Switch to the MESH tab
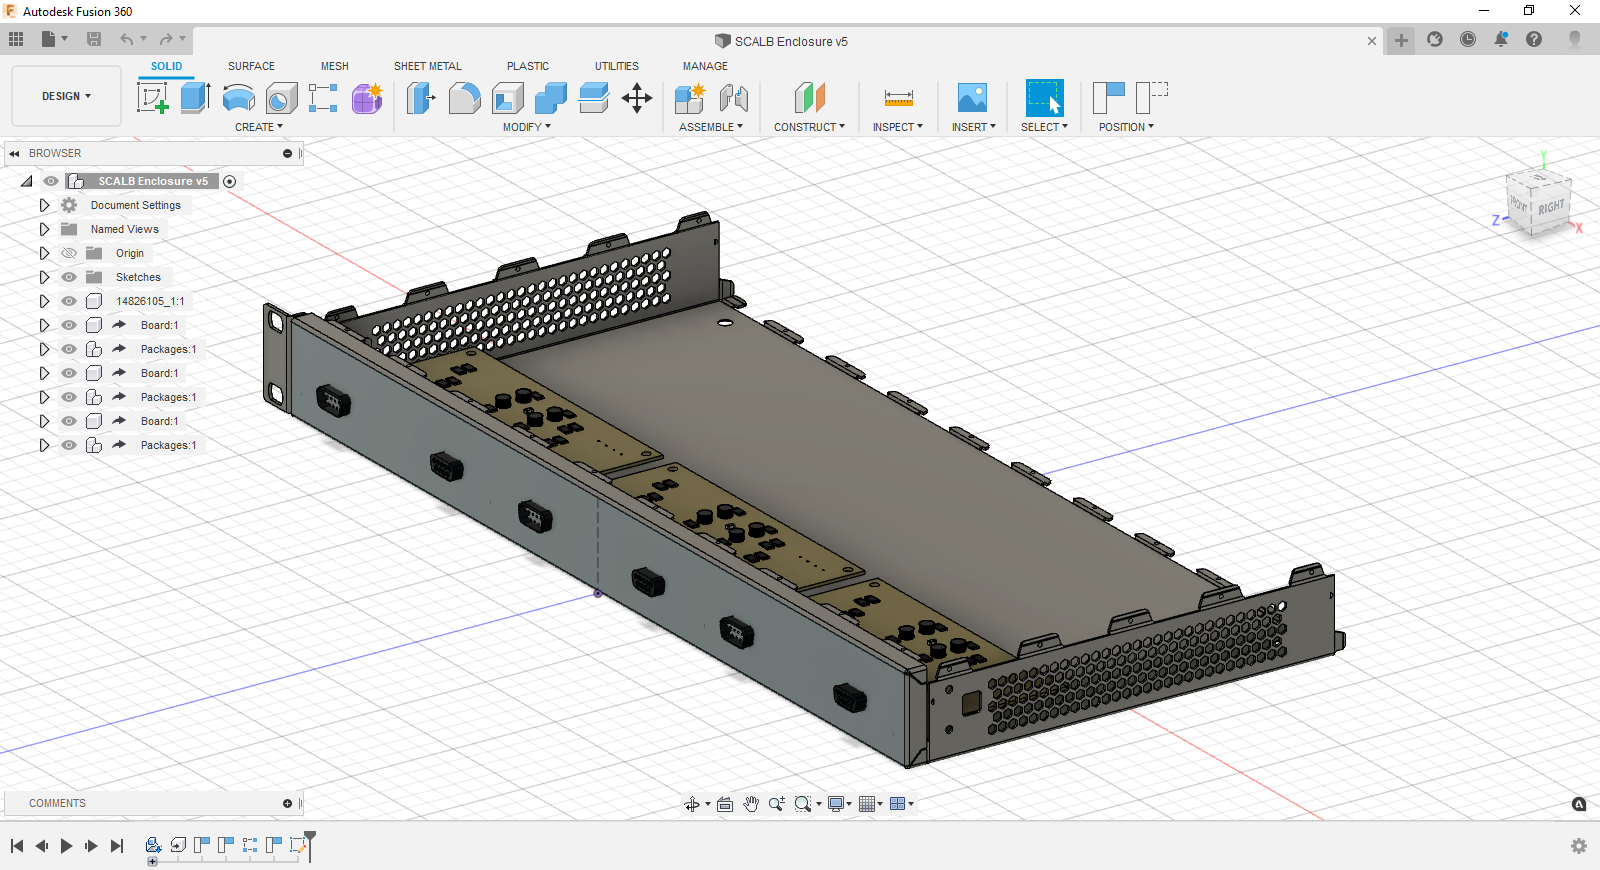1600x870 pixels. (x=335, y=66)
